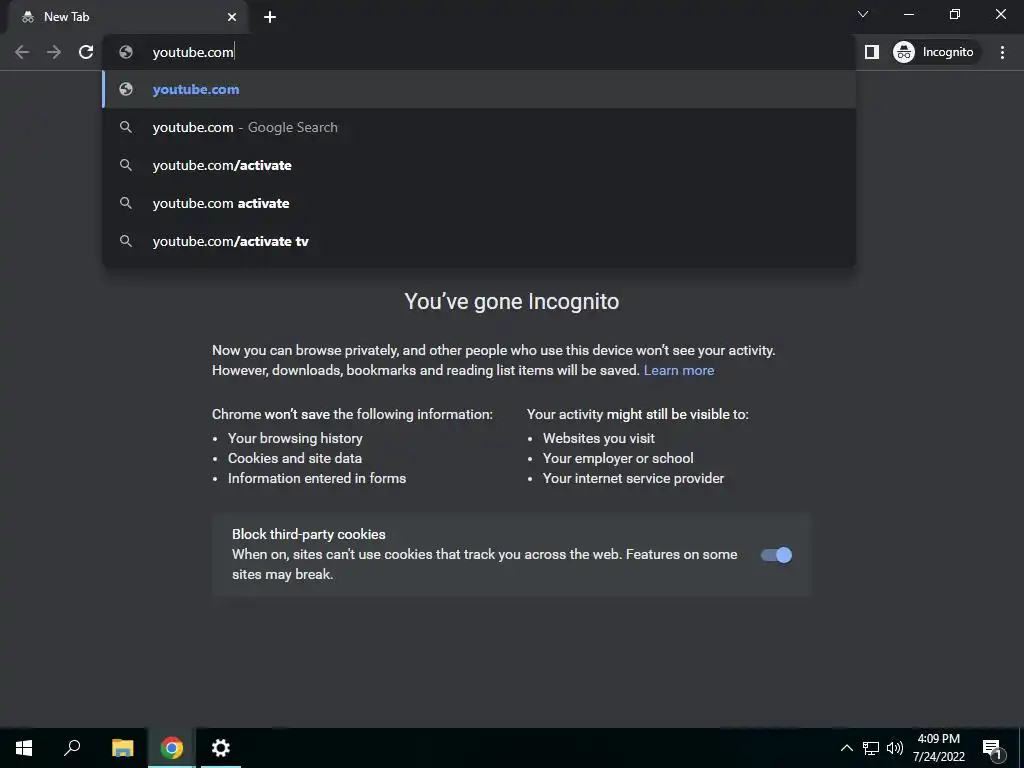This screenshot has height=768, width=1024.
Task: Open a new tab with the plus button
Action: 270,17
